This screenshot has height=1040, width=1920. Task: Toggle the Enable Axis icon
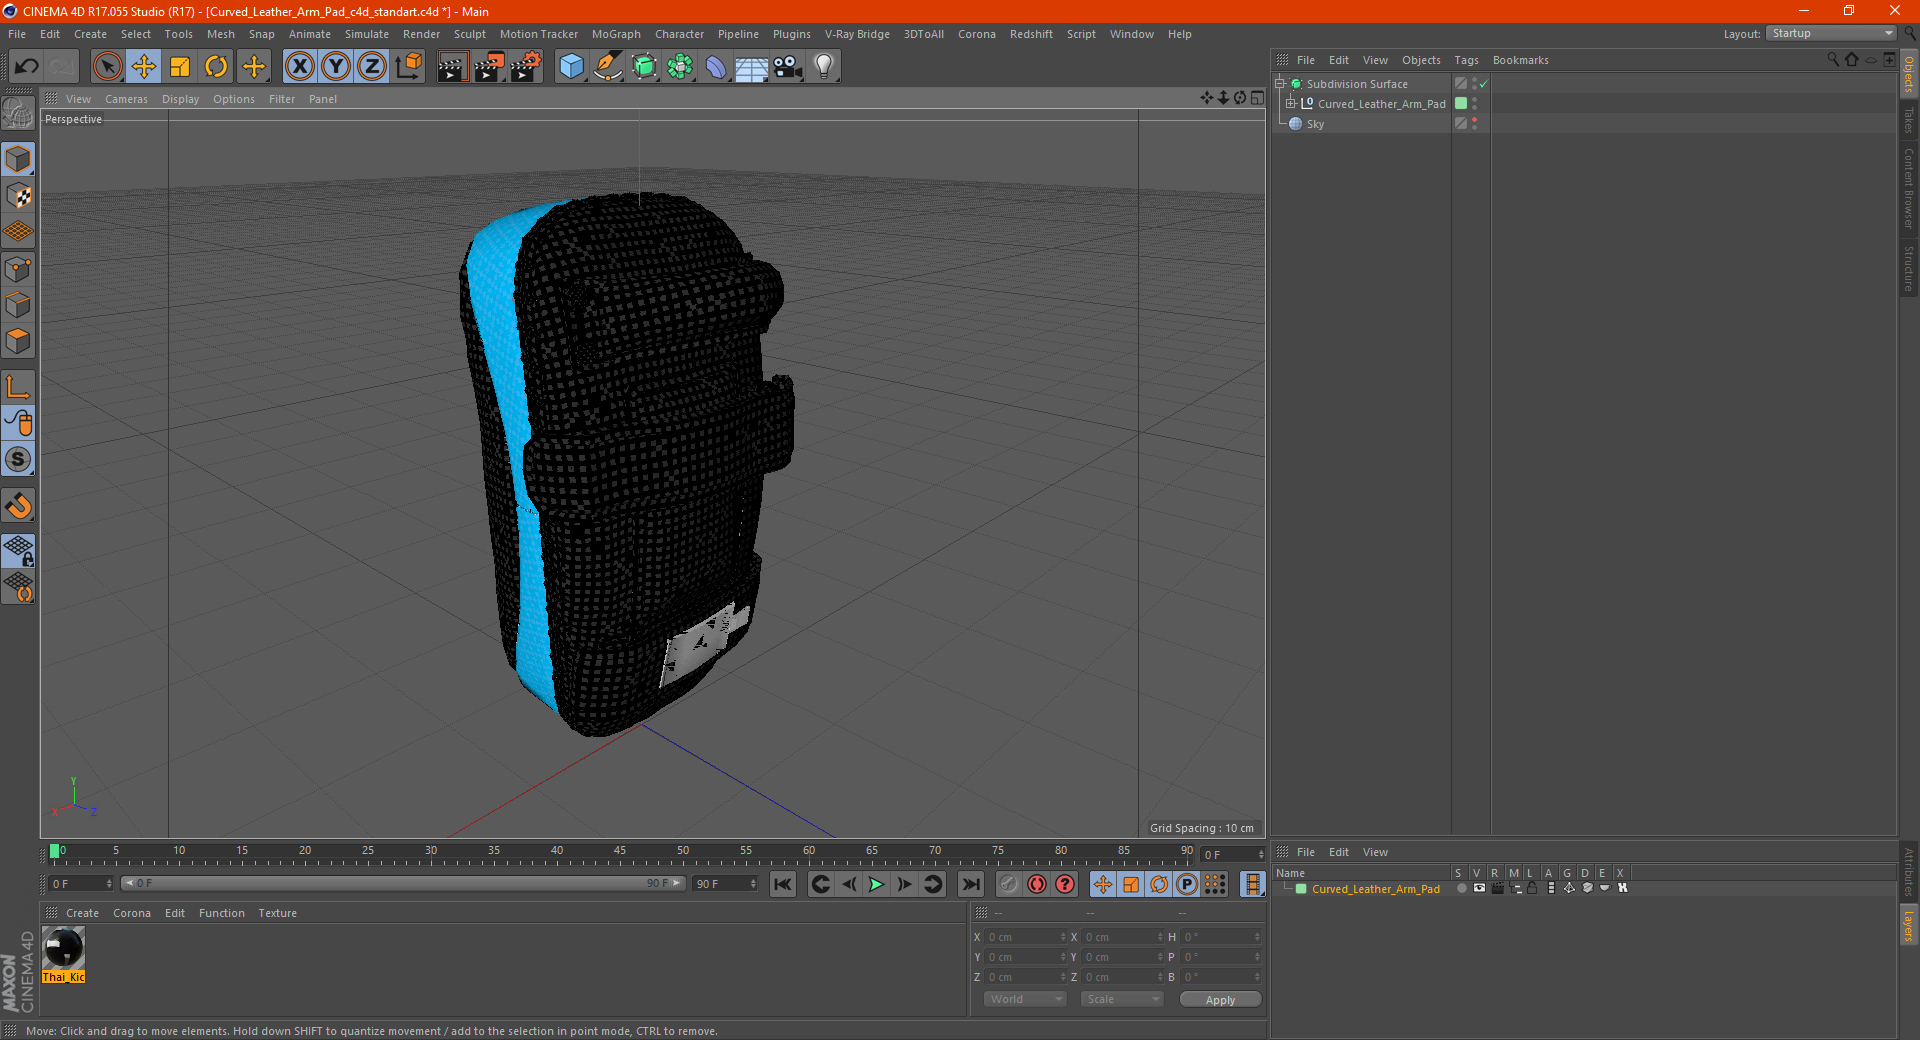coord(18,387)
